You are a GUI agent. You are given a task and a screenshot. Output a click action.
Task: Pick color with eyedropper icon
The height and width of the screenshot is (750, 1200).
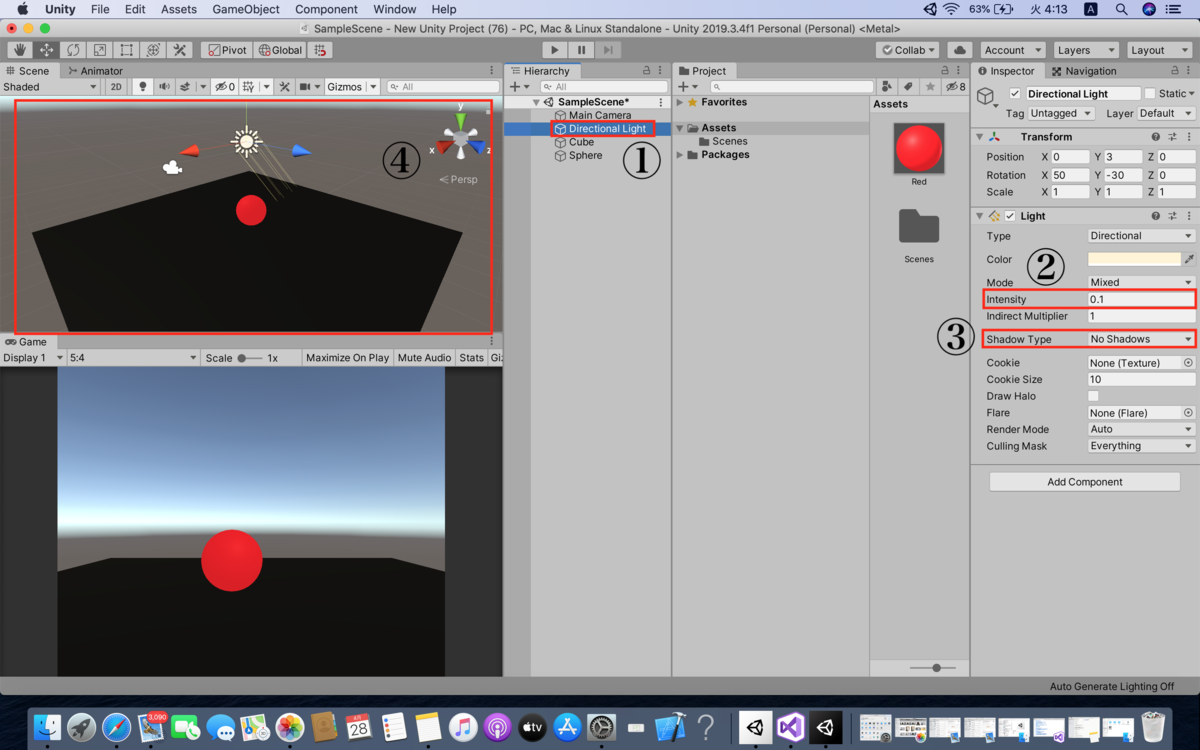[x=1189, y=259]
